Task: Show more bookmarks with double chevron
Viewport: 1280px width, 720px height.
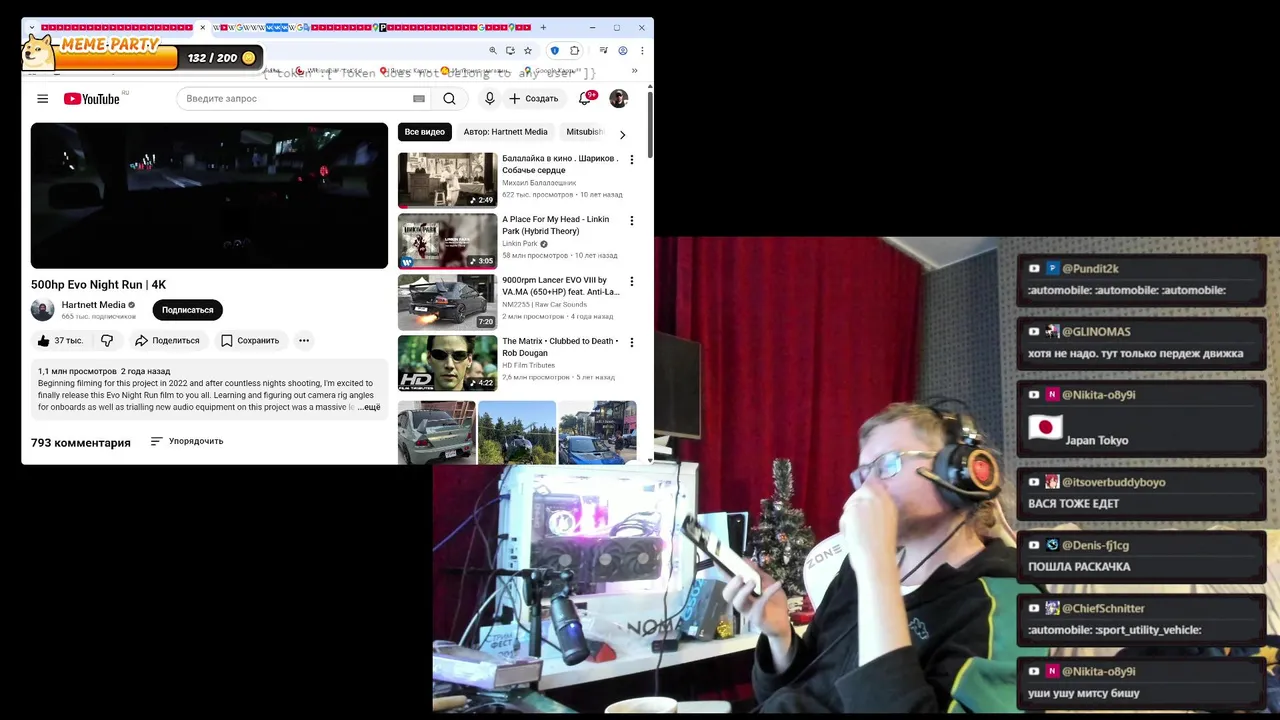Action: pos(634,71)
